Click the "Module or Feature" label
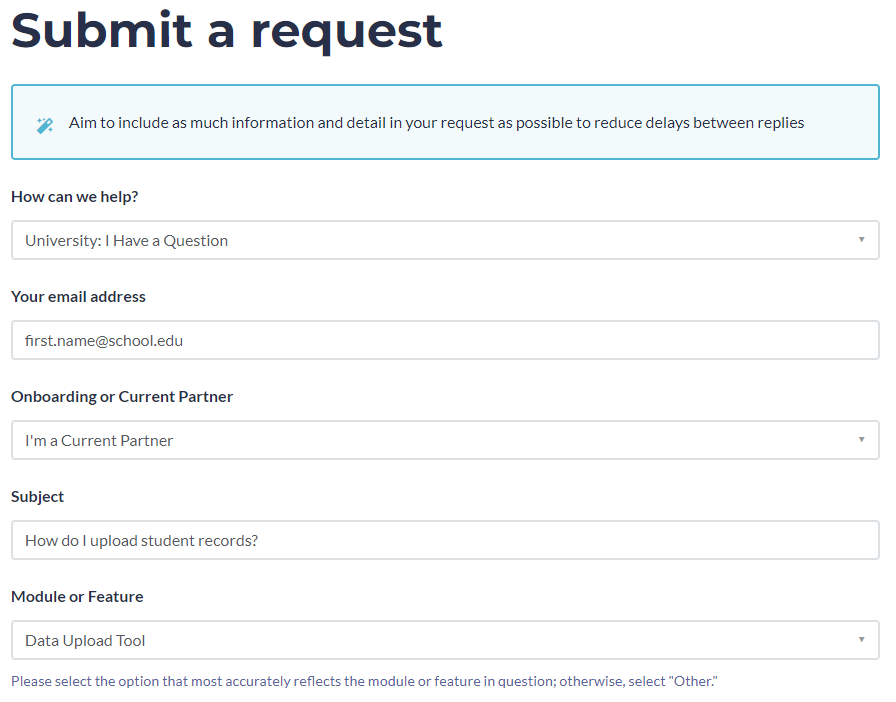The image size is (896, 702). pyautogui.click(x=77, y=596)
